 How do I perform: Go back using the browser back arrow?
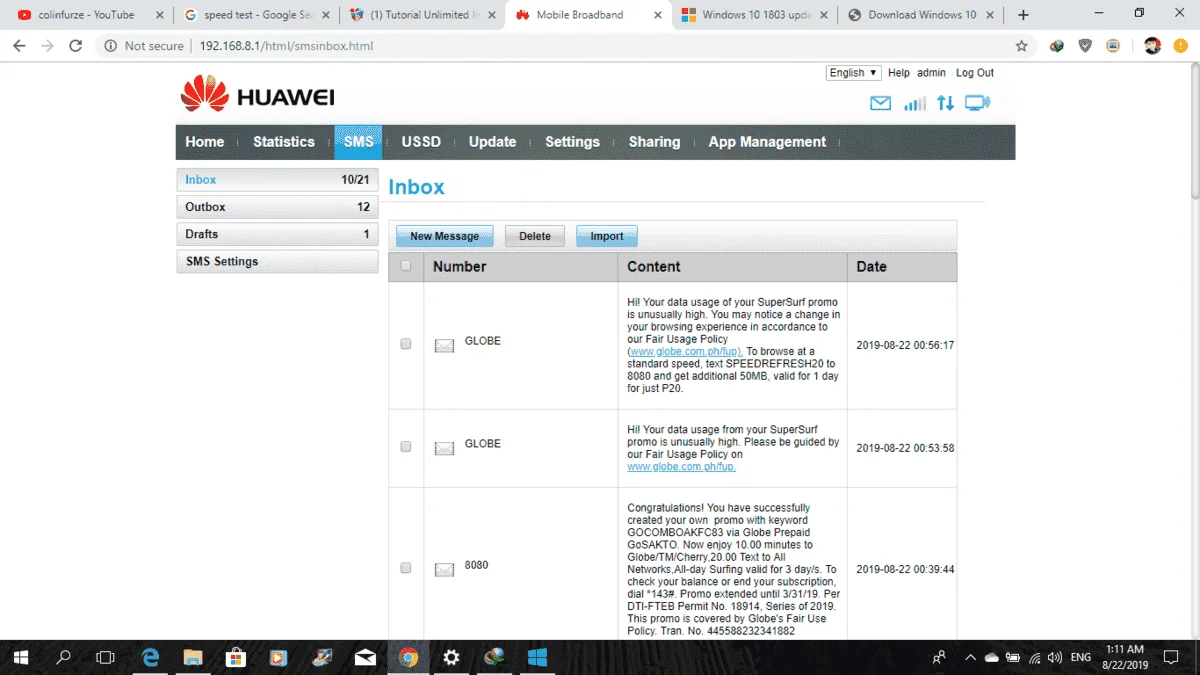click(19, 46)
